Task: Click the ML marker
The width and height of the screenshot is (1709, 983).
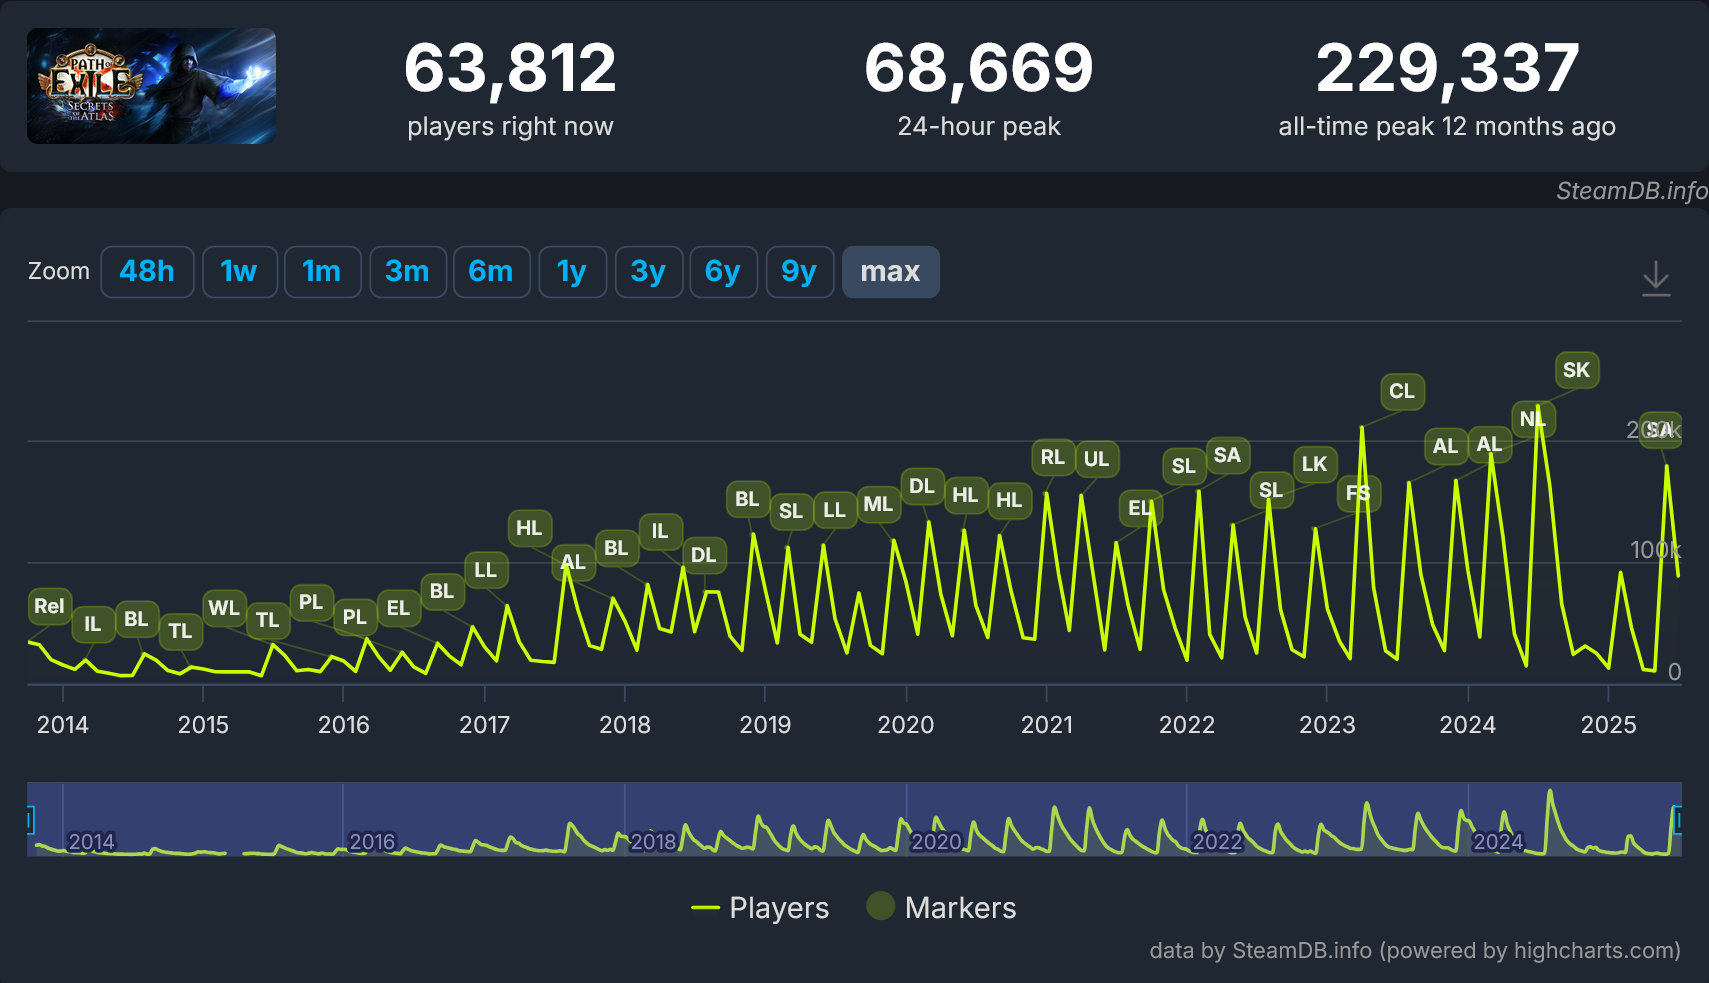Action: click(x=878, y=504)
